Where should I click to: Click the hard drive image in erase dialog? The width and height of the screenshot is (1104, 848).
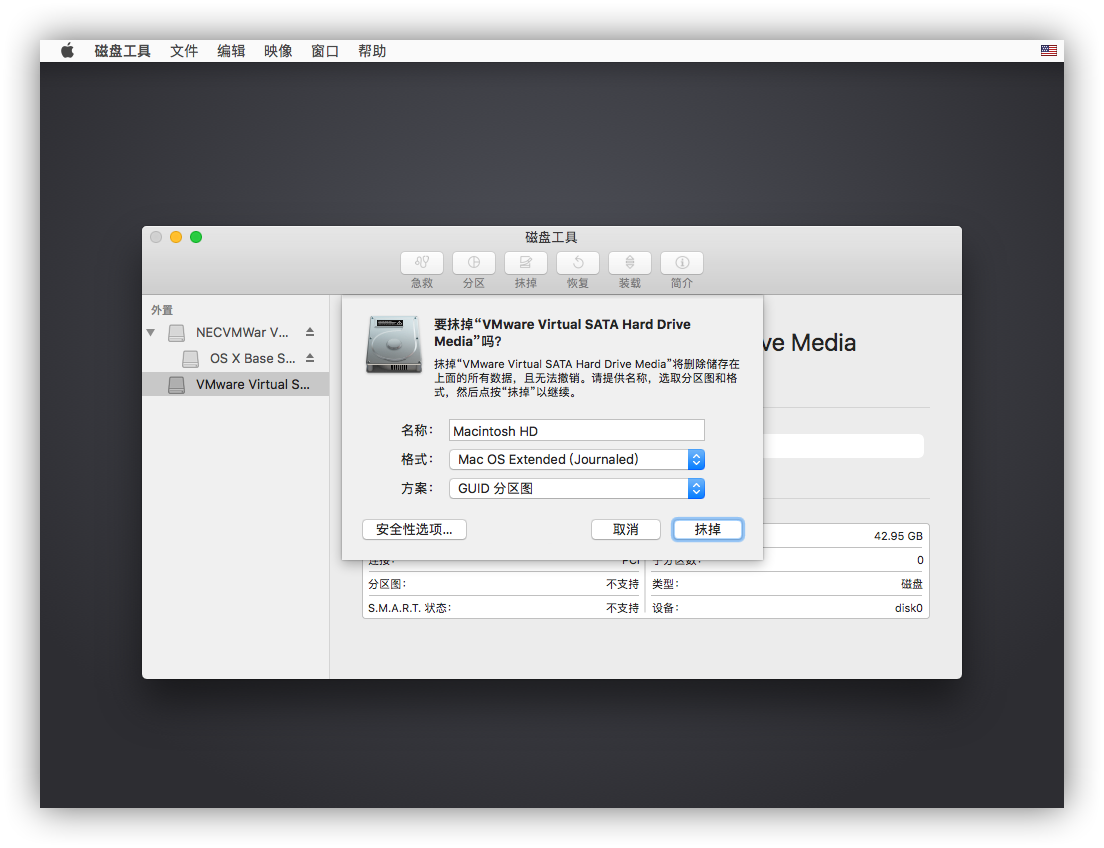pos(394,344)
